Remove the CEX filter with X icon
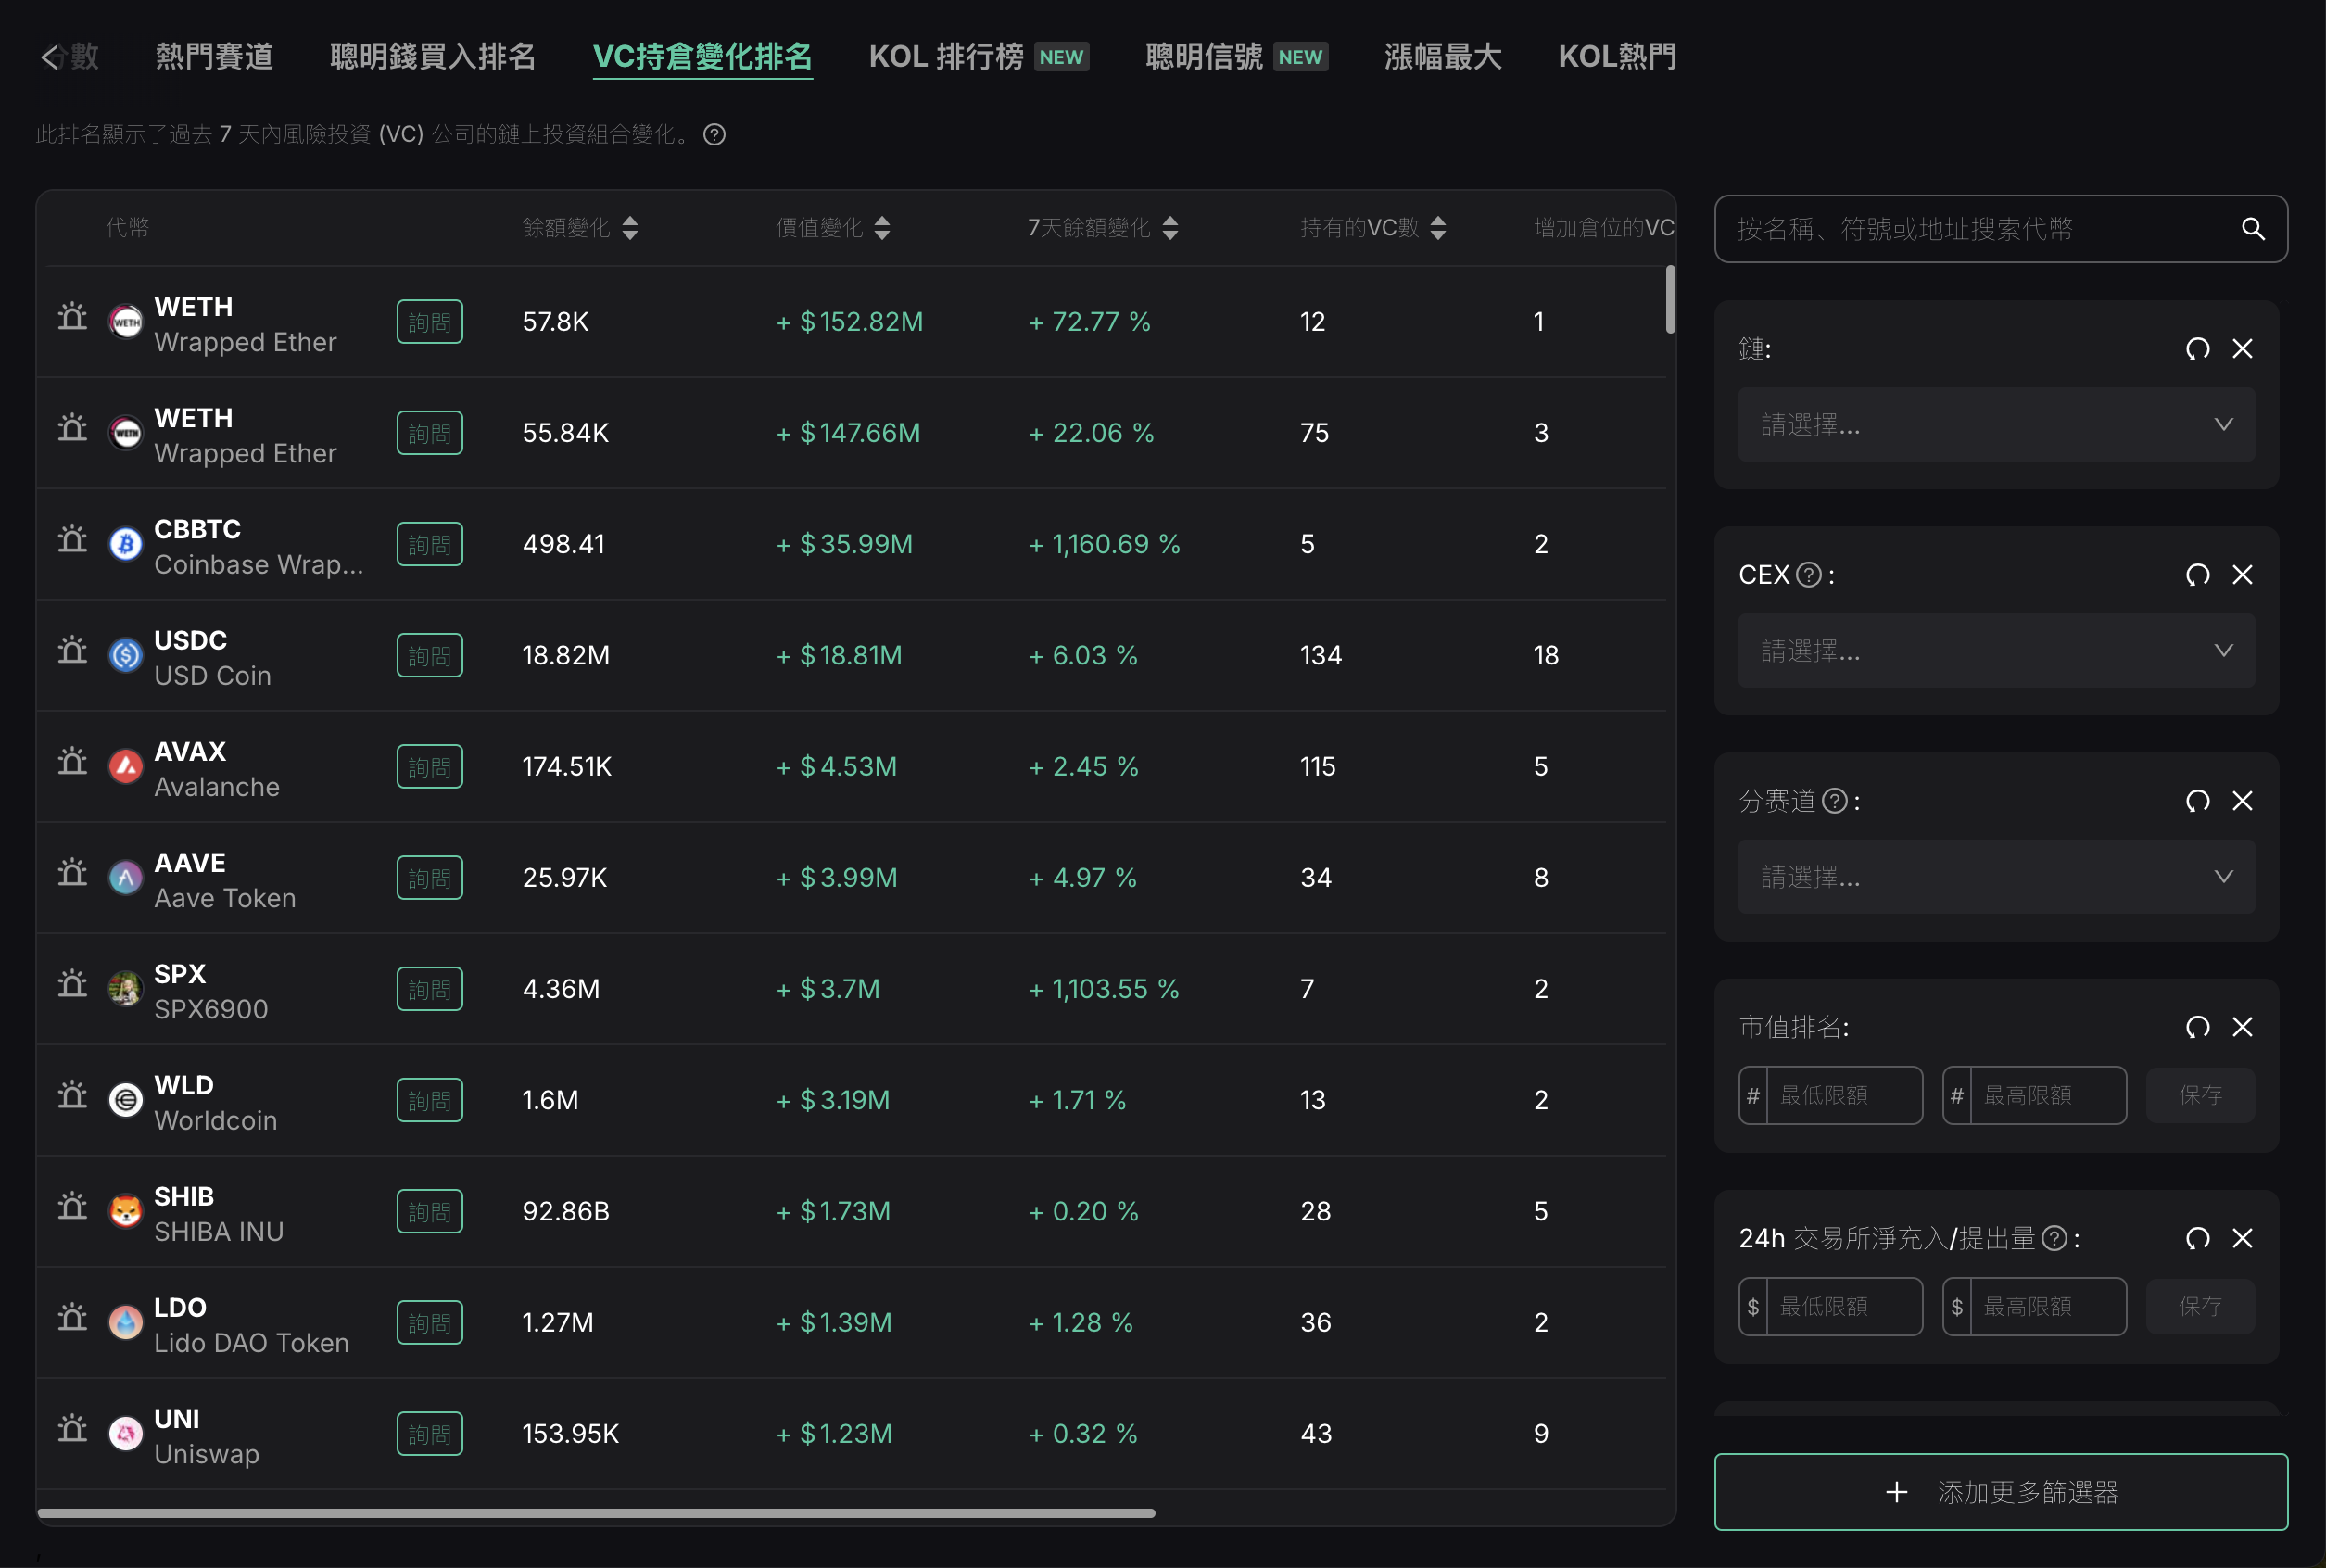Image resolution: width=2326 pixels, height=1568 pixels. coord(2242,575)
